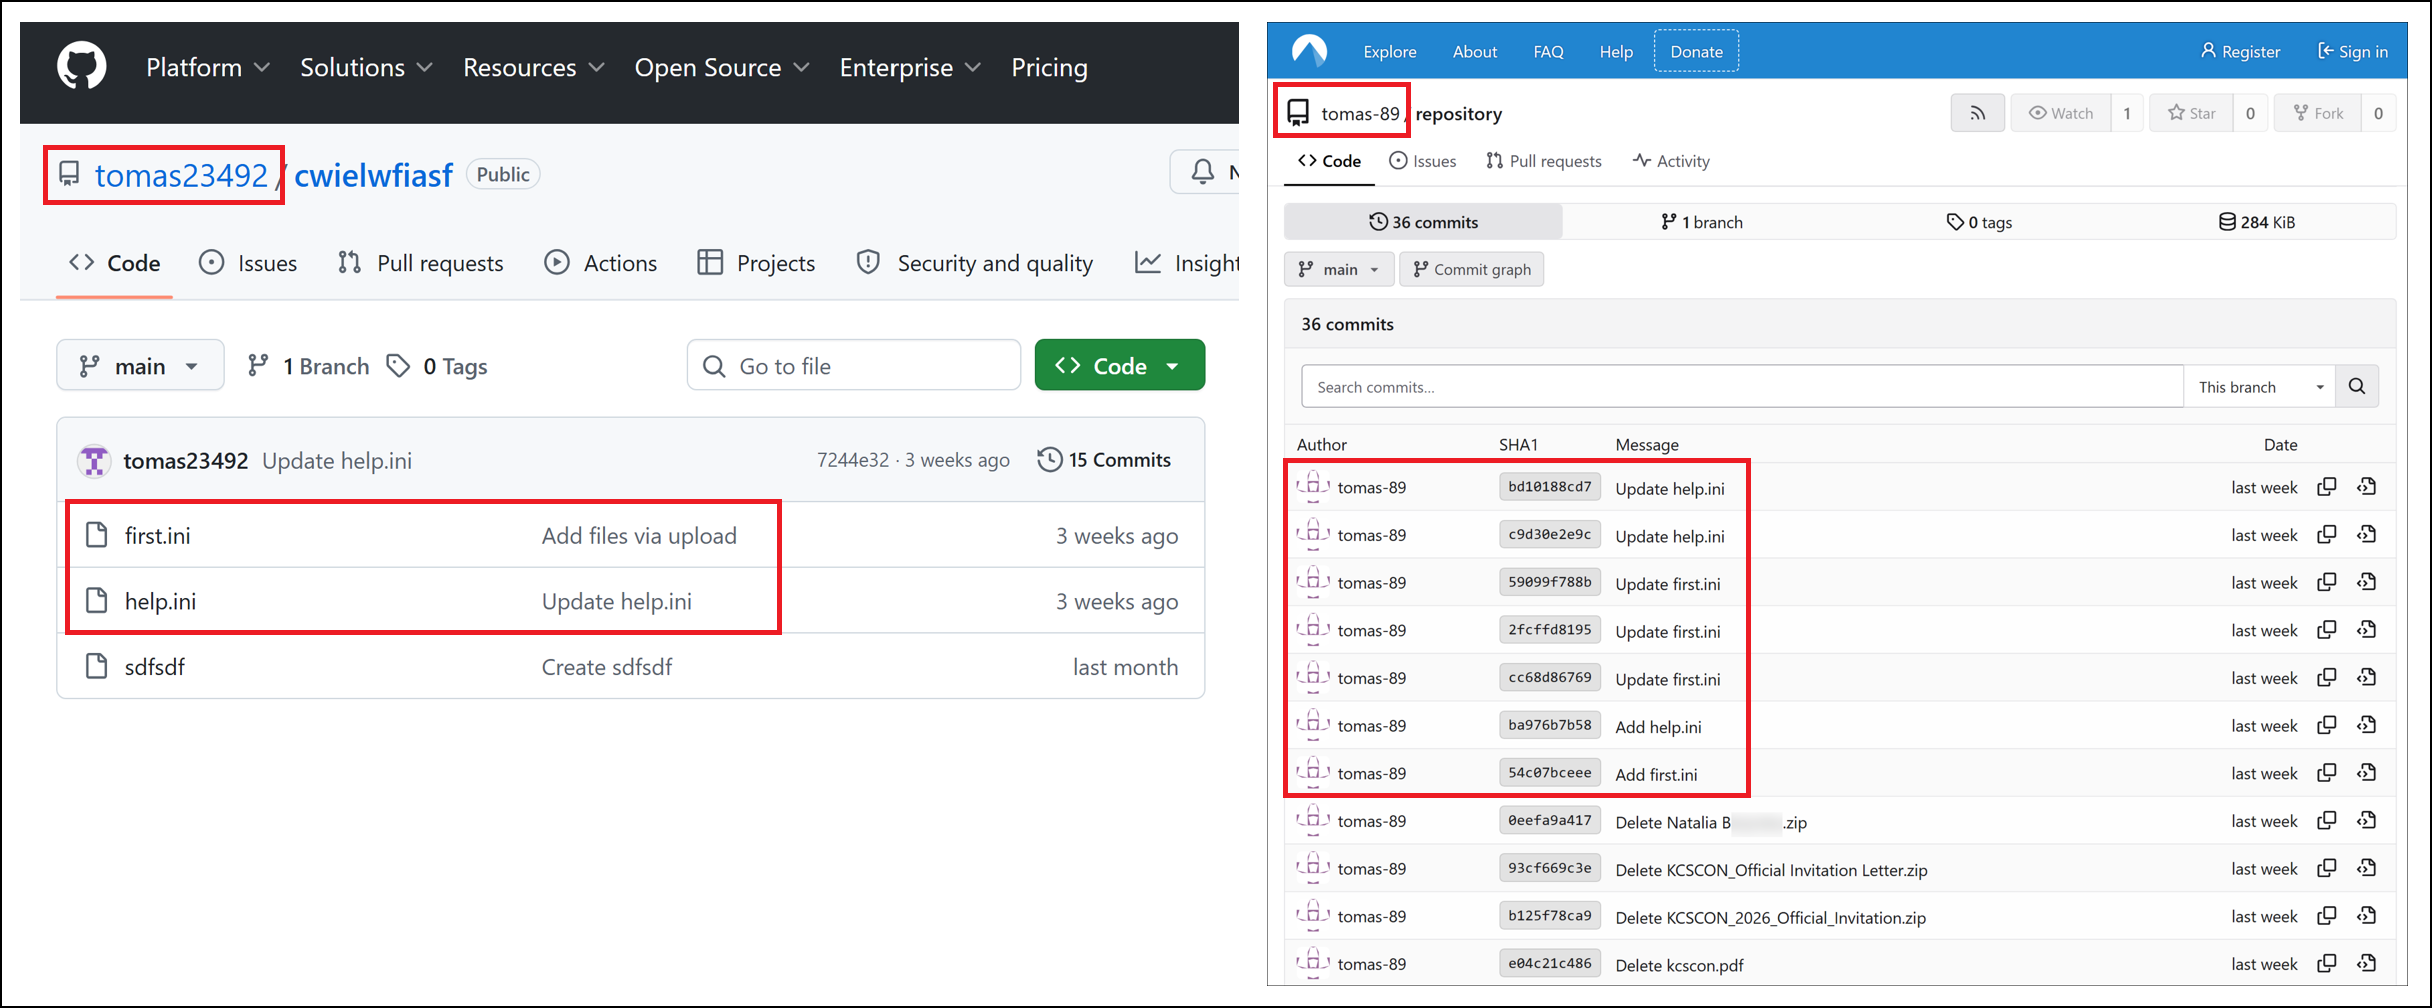The image size is (2432, 1008).
Task: Switch to GitHub Actions tab
Action: pos(601,263)
